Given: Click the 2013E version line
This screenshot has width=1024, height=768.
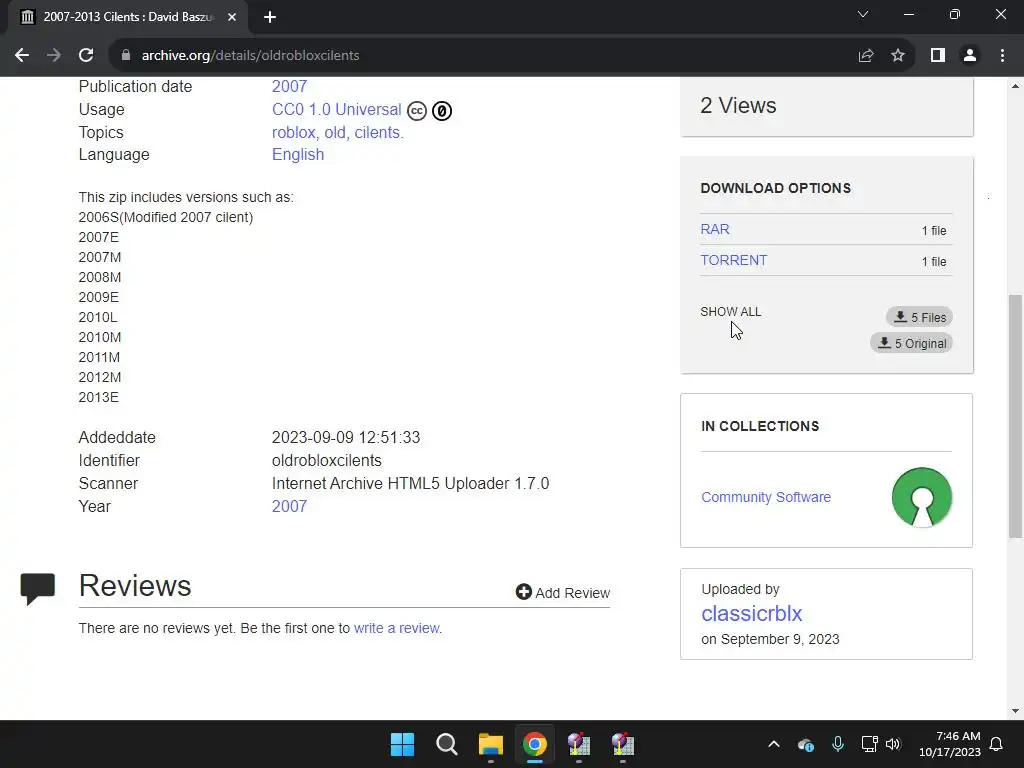Looking at the screenshot, I should tap(99, 397).
